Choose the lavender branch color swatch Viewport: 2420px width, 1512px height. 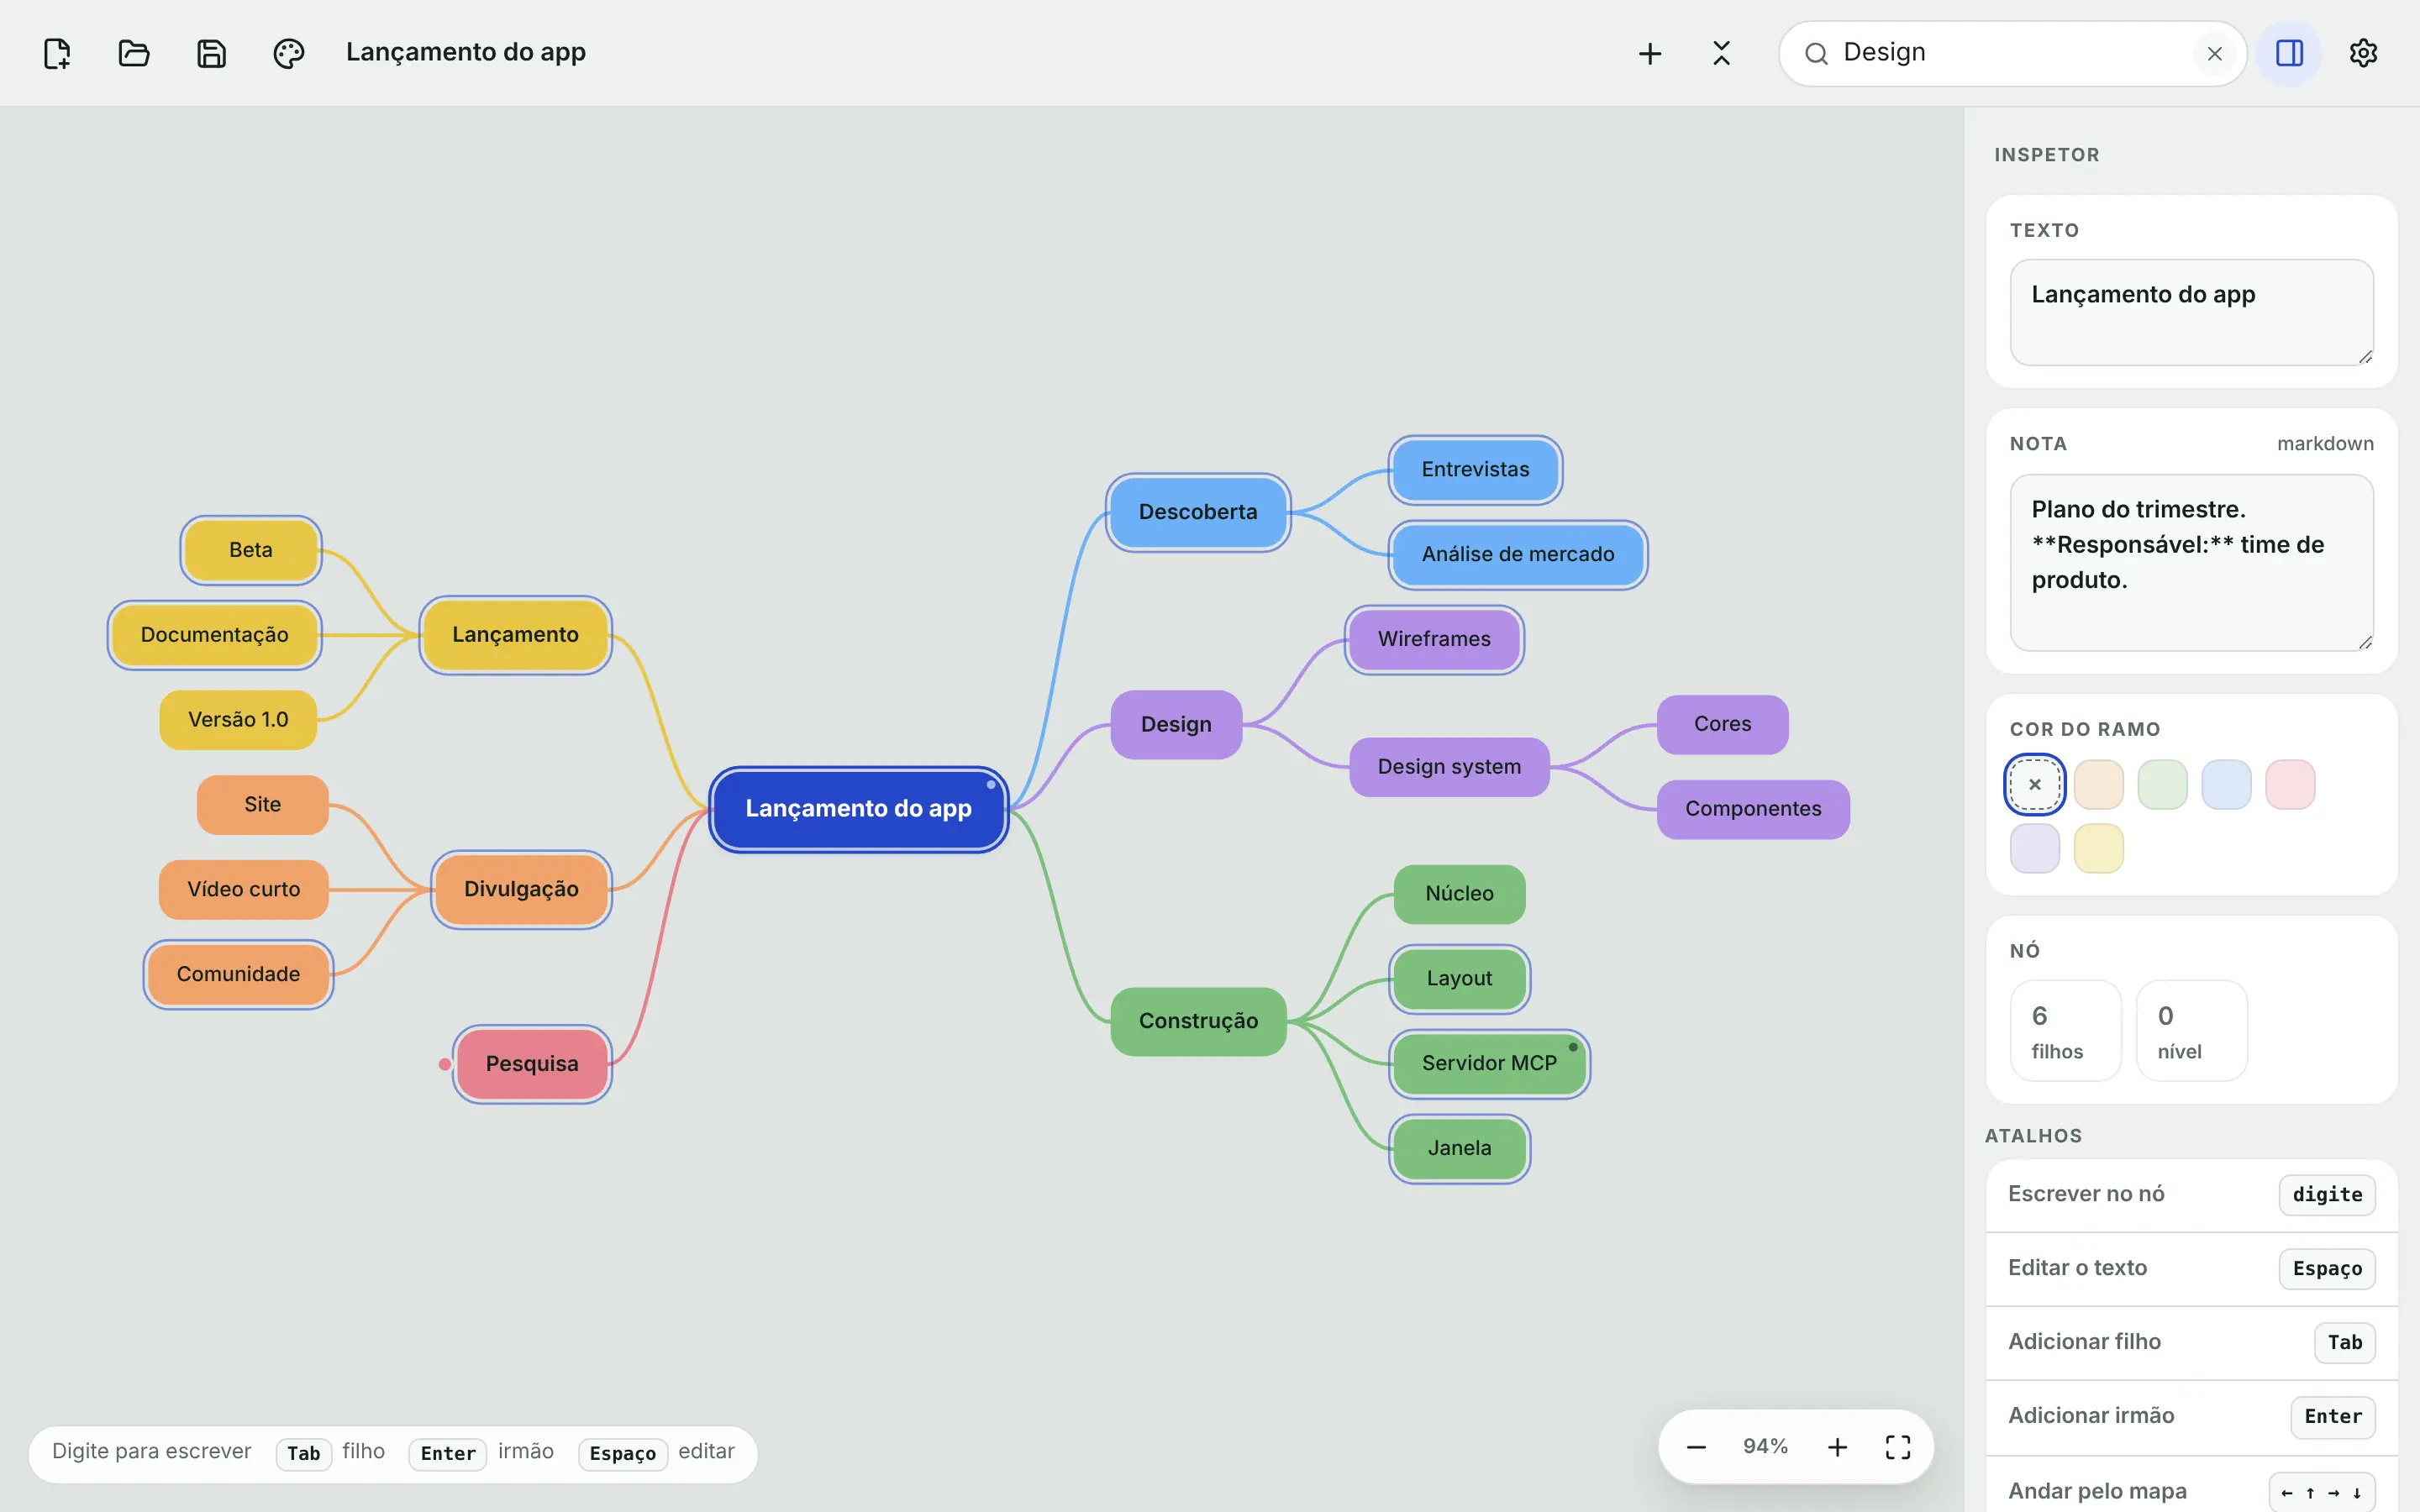tap(2034, 848)
